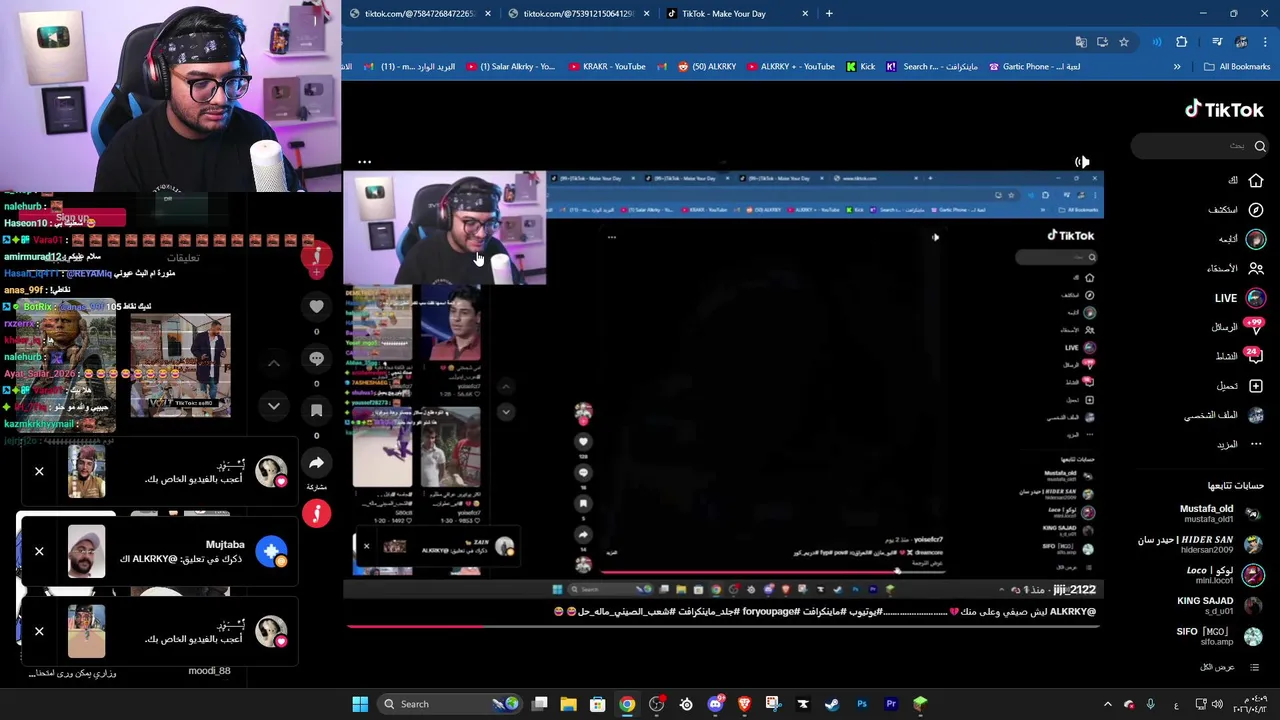Open a new browser tab

829,14
